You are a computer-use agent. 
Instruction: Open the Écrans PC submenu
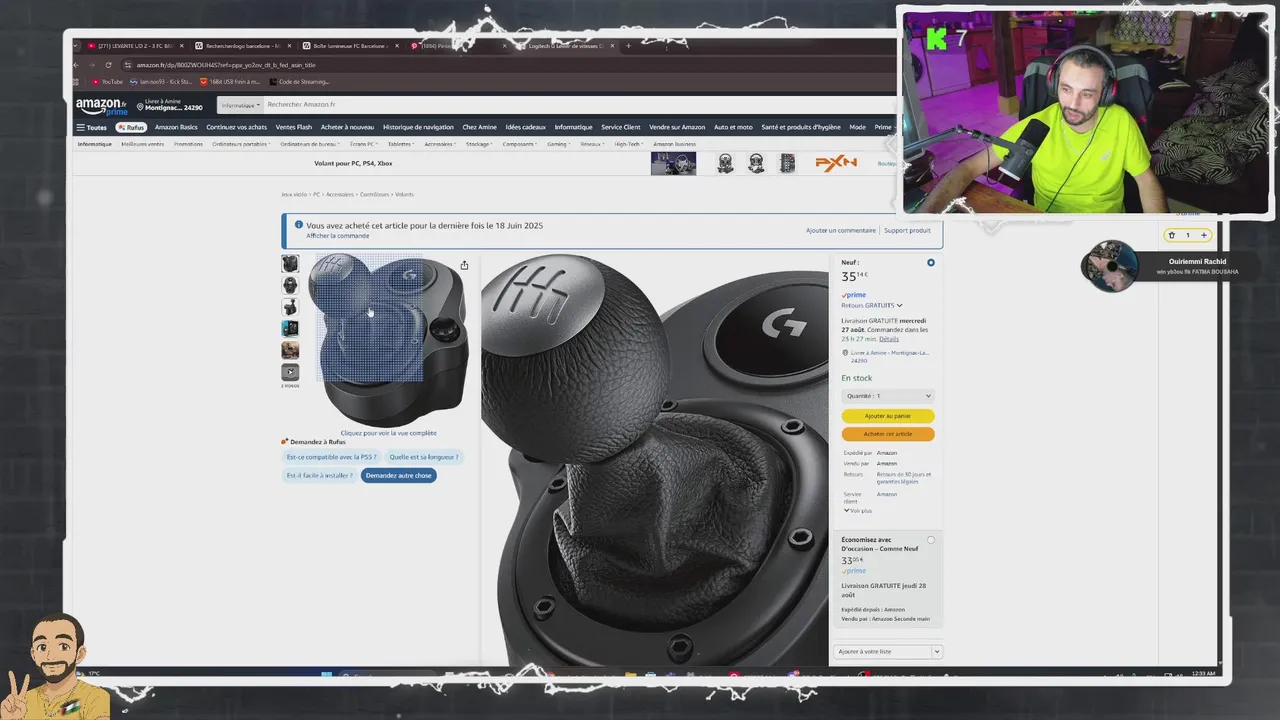coord(363,144)
